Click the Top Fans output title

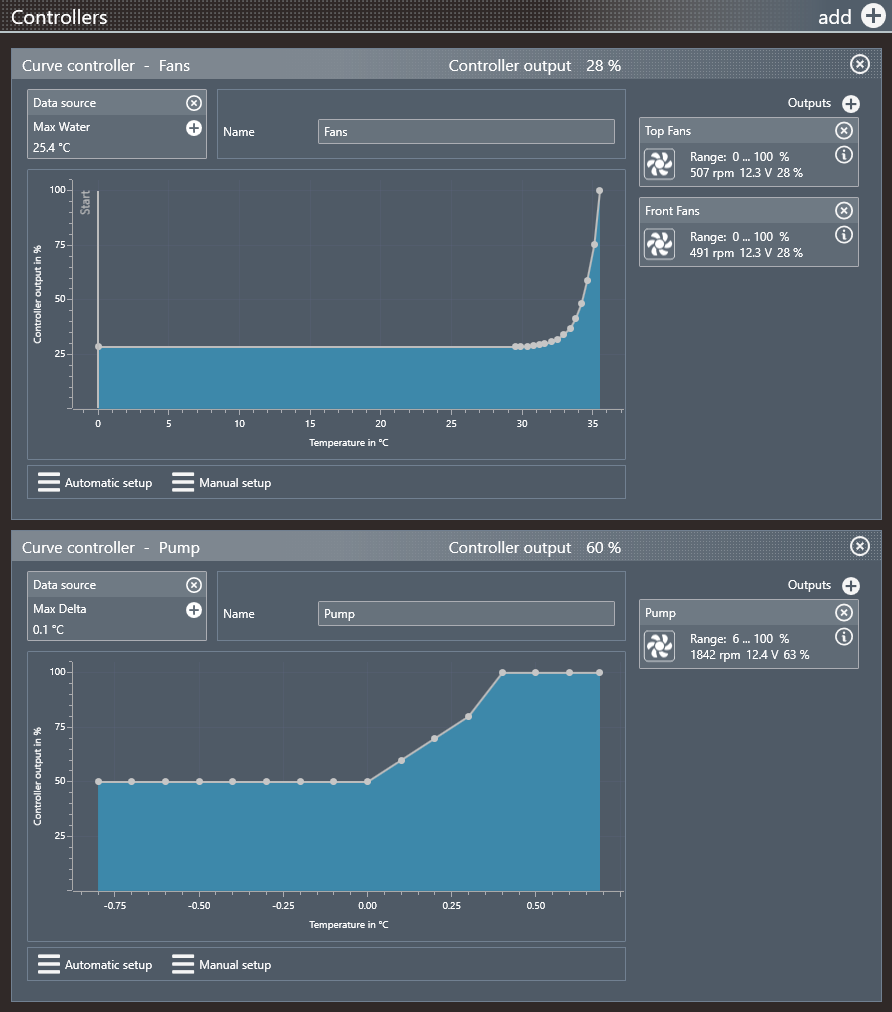click(667, 131)
